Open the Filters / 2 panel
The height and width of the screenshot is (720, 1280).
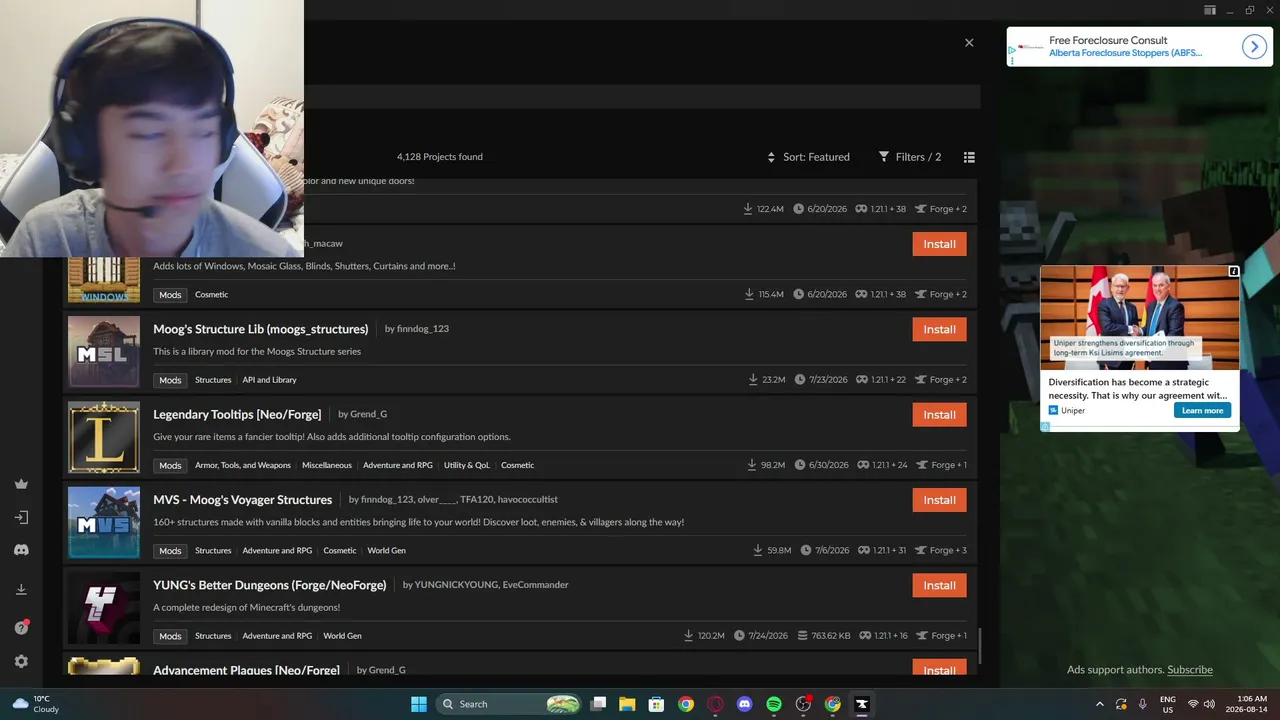click(910, 157)
